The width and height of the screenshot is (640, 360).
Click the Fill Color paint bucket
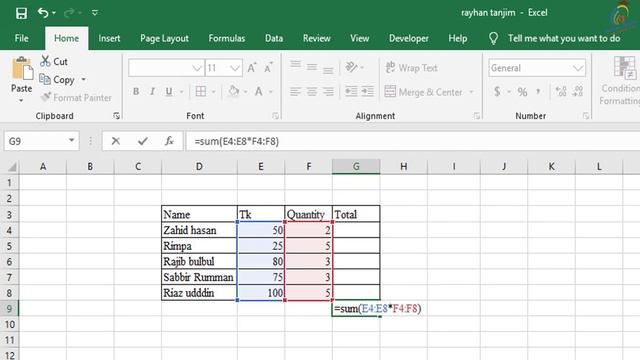pyautogui.click(x=233, y=91)
